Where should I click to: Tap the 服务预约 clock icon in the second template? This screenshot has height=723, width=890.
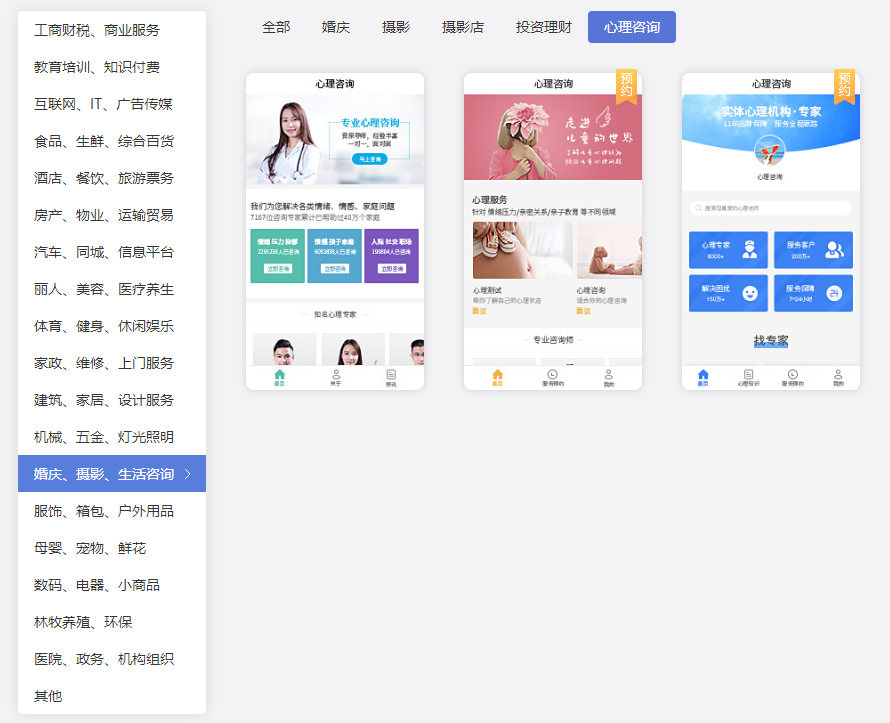(x=552, y=374)
